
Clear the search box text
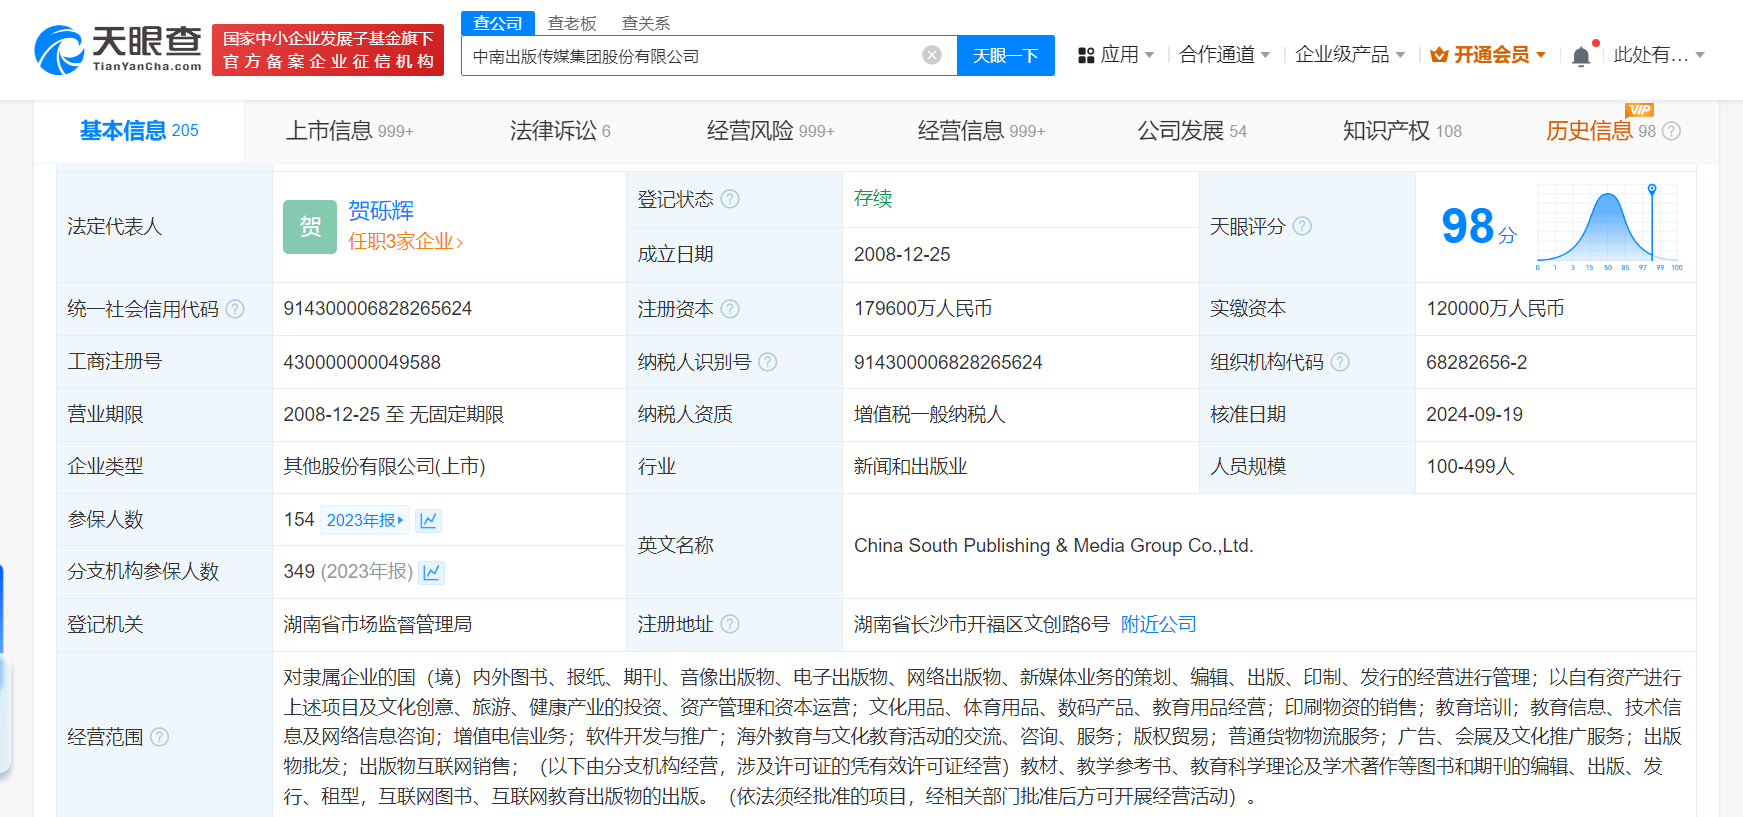point(931,55)
